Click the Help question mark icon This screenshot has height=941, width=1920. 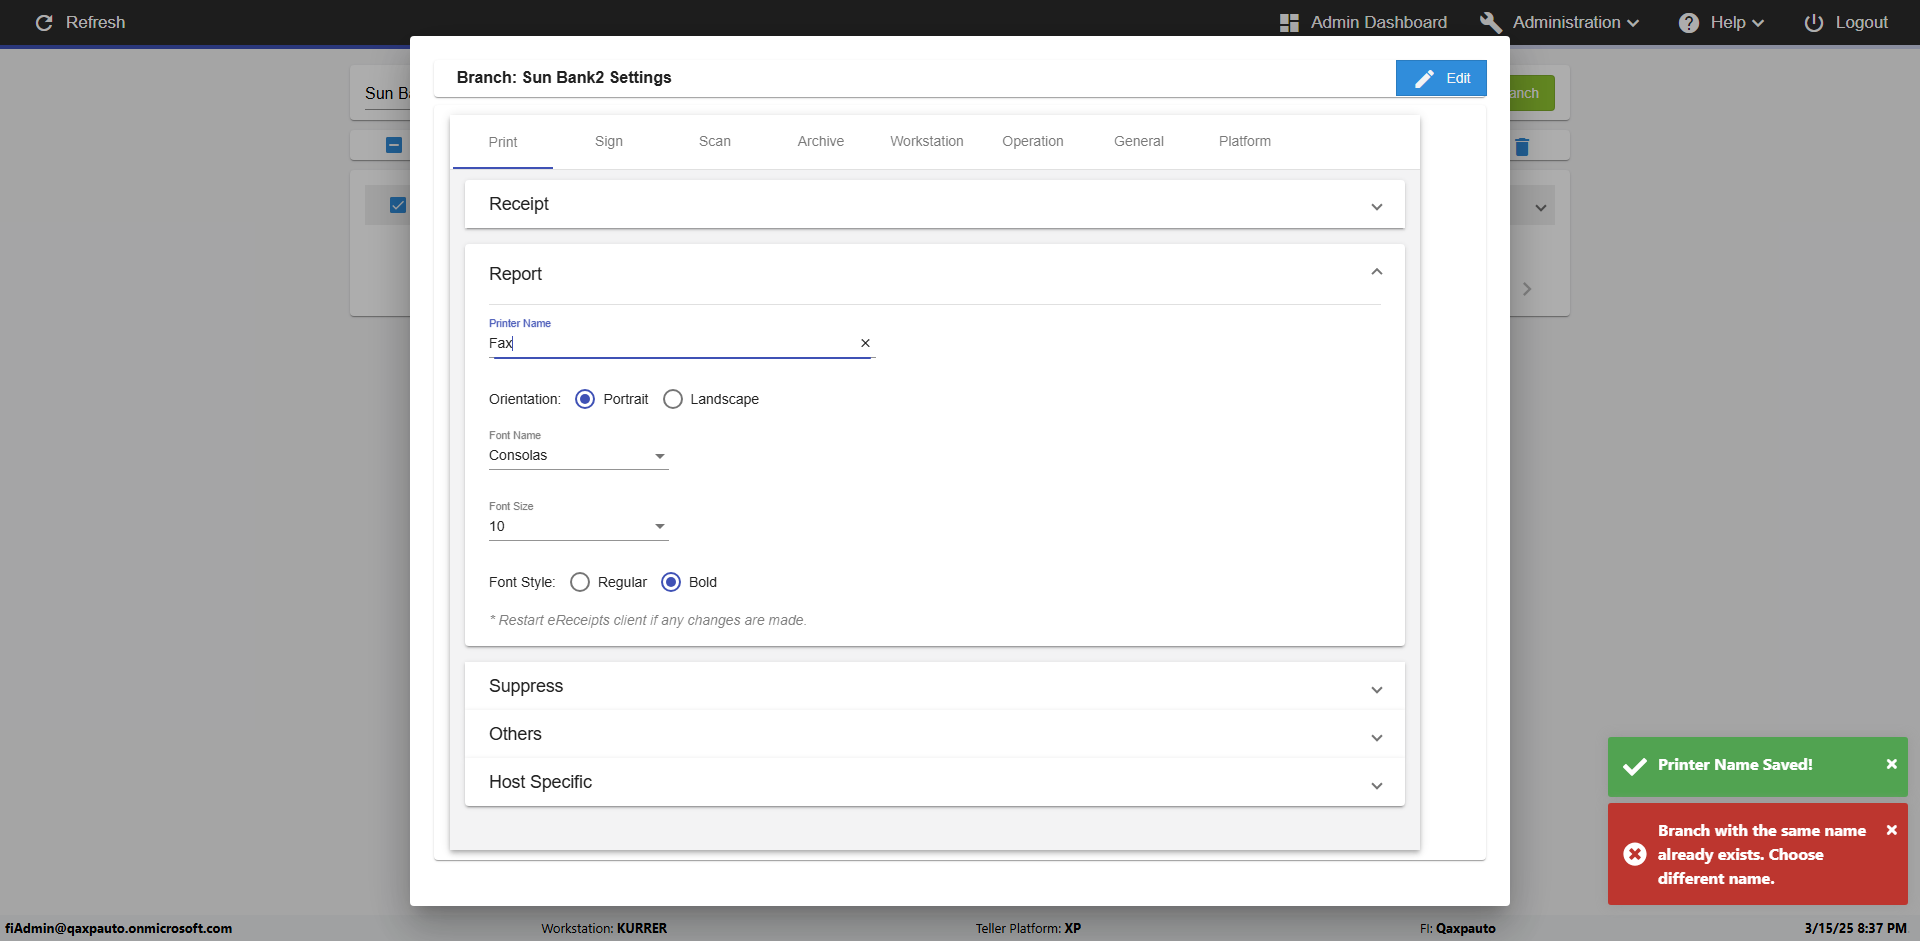1689,23
